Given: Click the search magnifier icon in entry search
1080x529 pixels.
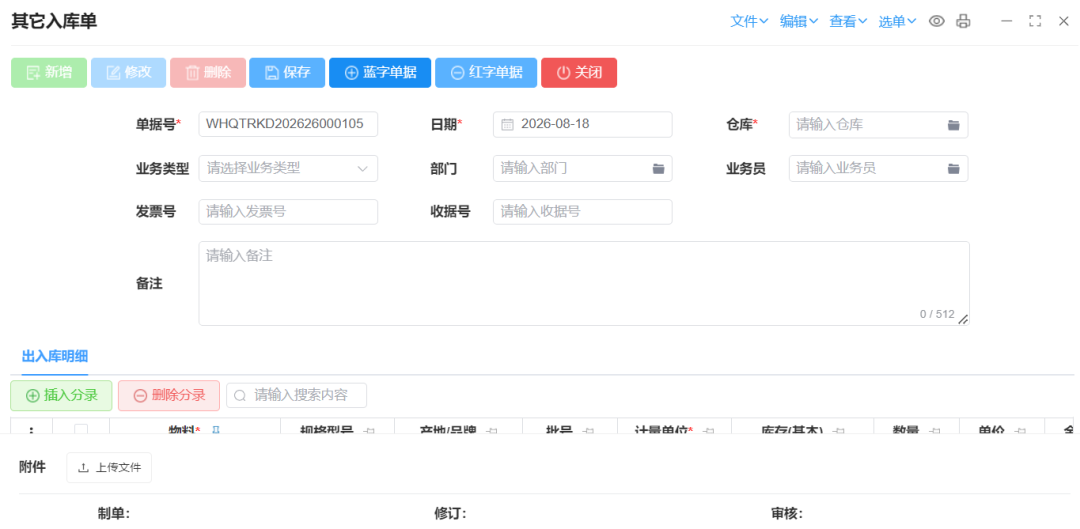Looking at the screenshot, I should pyautogui.click(x=240, y=395).
